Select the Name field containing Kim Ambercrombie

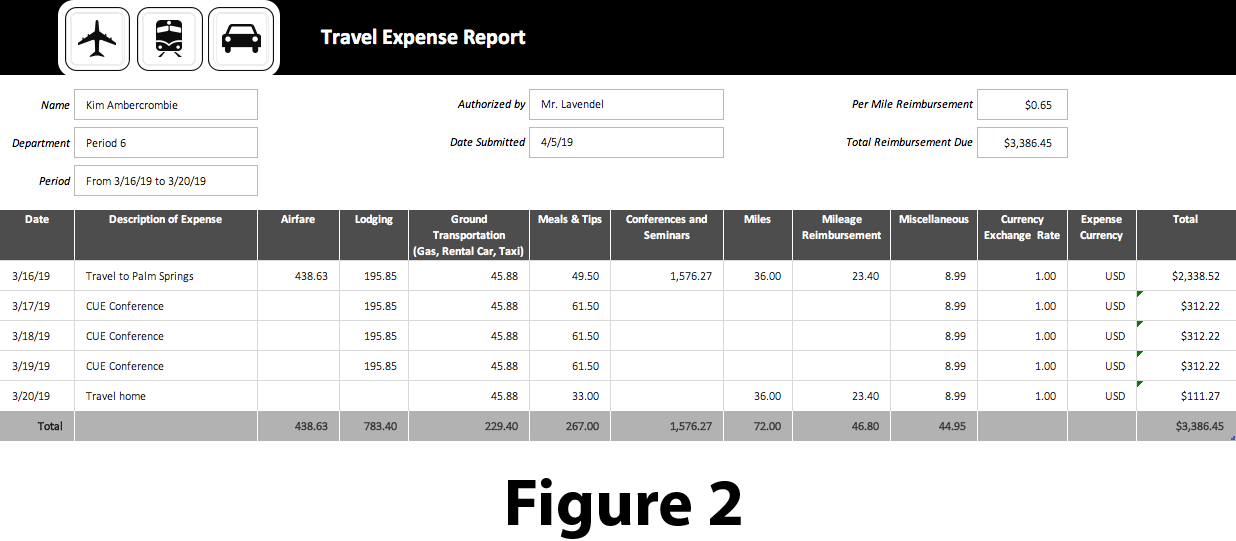click(166, 105)
